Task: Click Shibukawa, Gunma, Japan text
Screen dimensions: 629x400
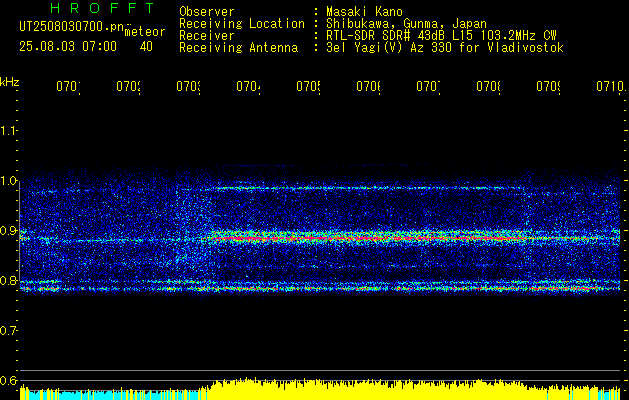Action: [406, 24]
